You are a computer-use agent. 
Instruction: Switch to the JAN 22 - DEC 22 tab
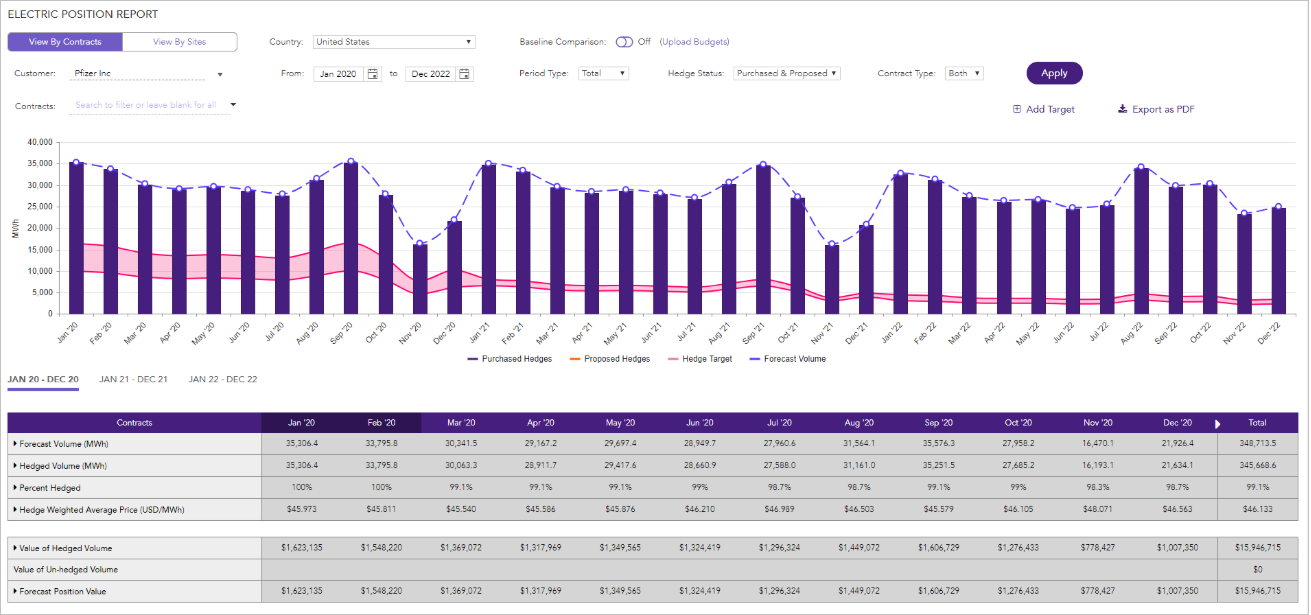tap(223, 380)
